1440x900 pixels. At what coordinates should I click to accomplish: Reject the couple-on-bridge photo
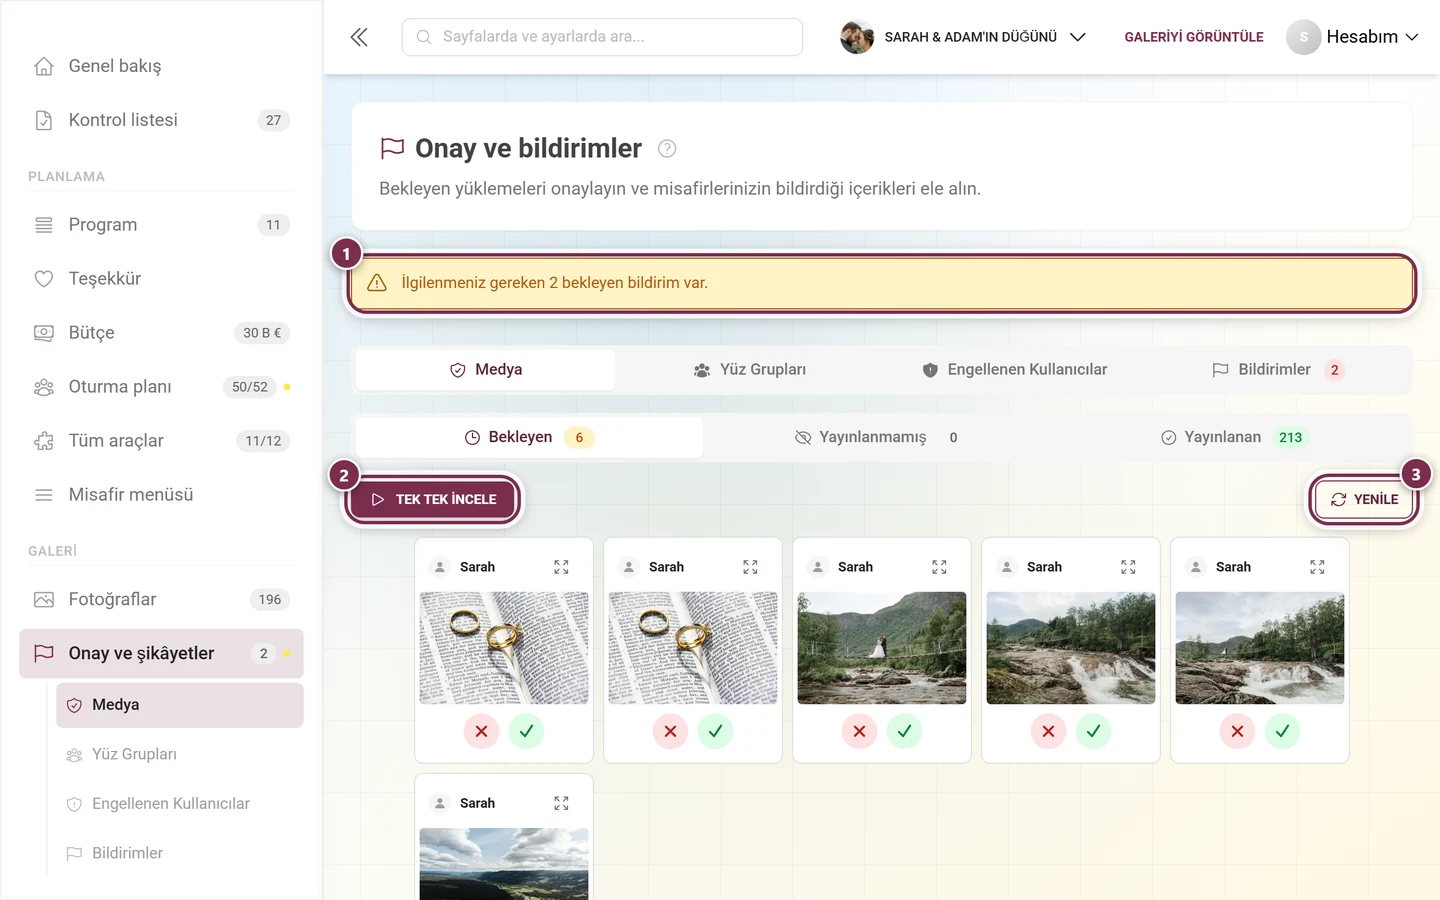pos(859,731)
